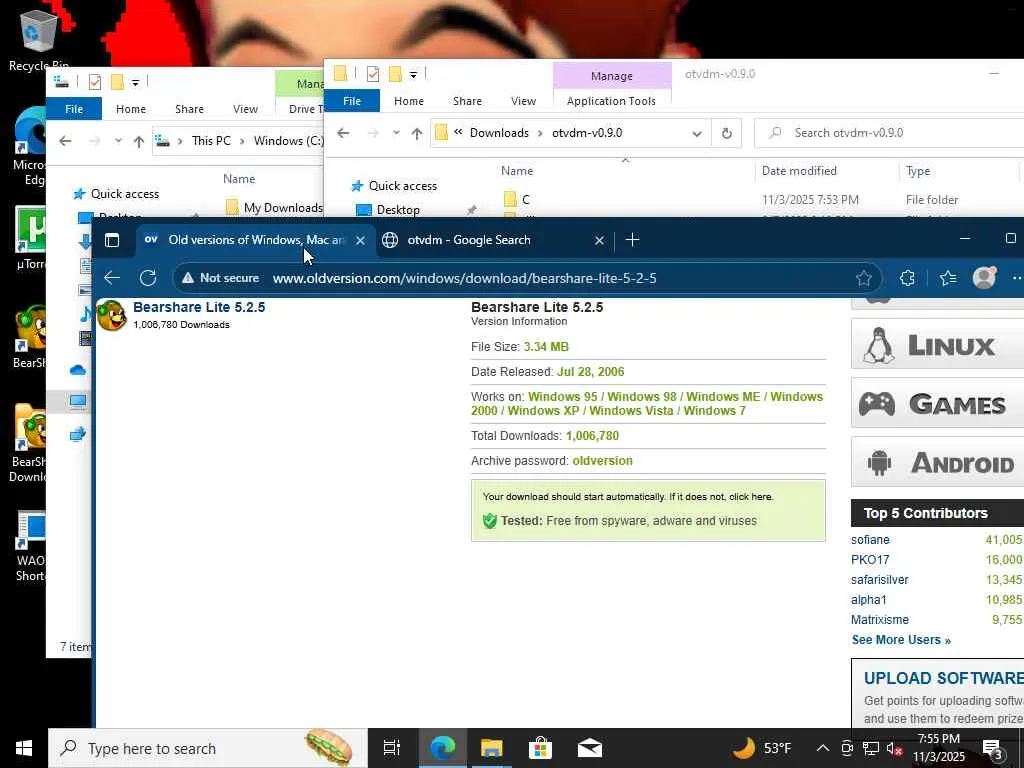Screen dimensions: 1024x768
Task: Open the Application Tools ribbon tab
Action: pos(611,101)
